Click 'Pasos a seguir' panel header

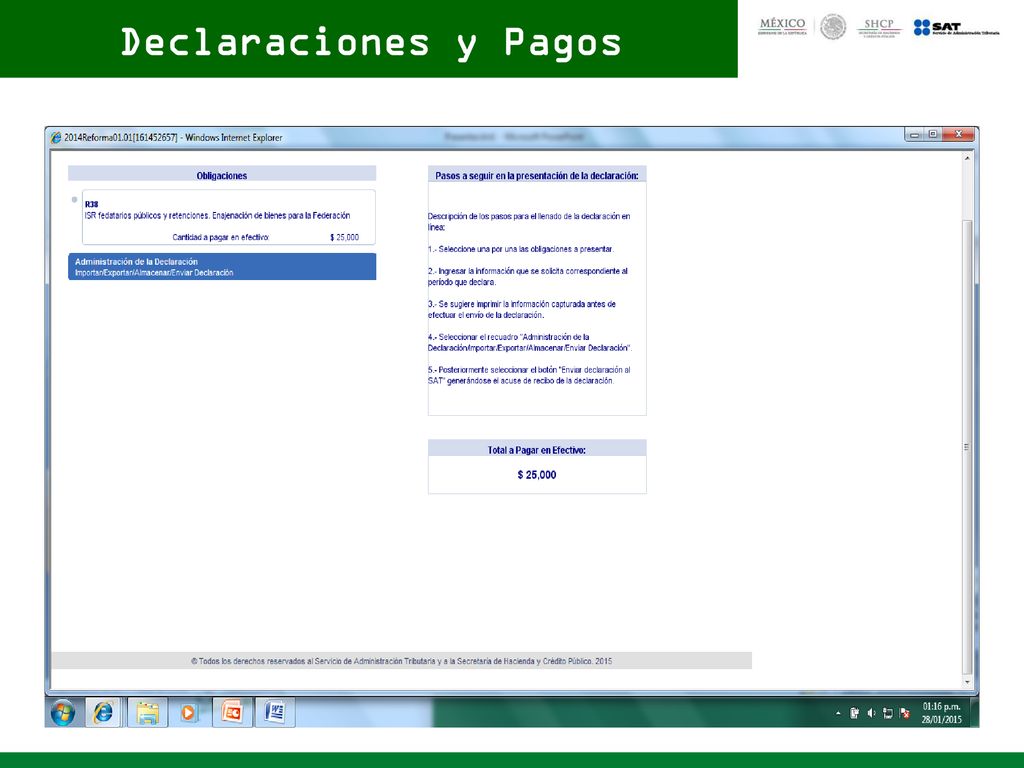point(537,176)
